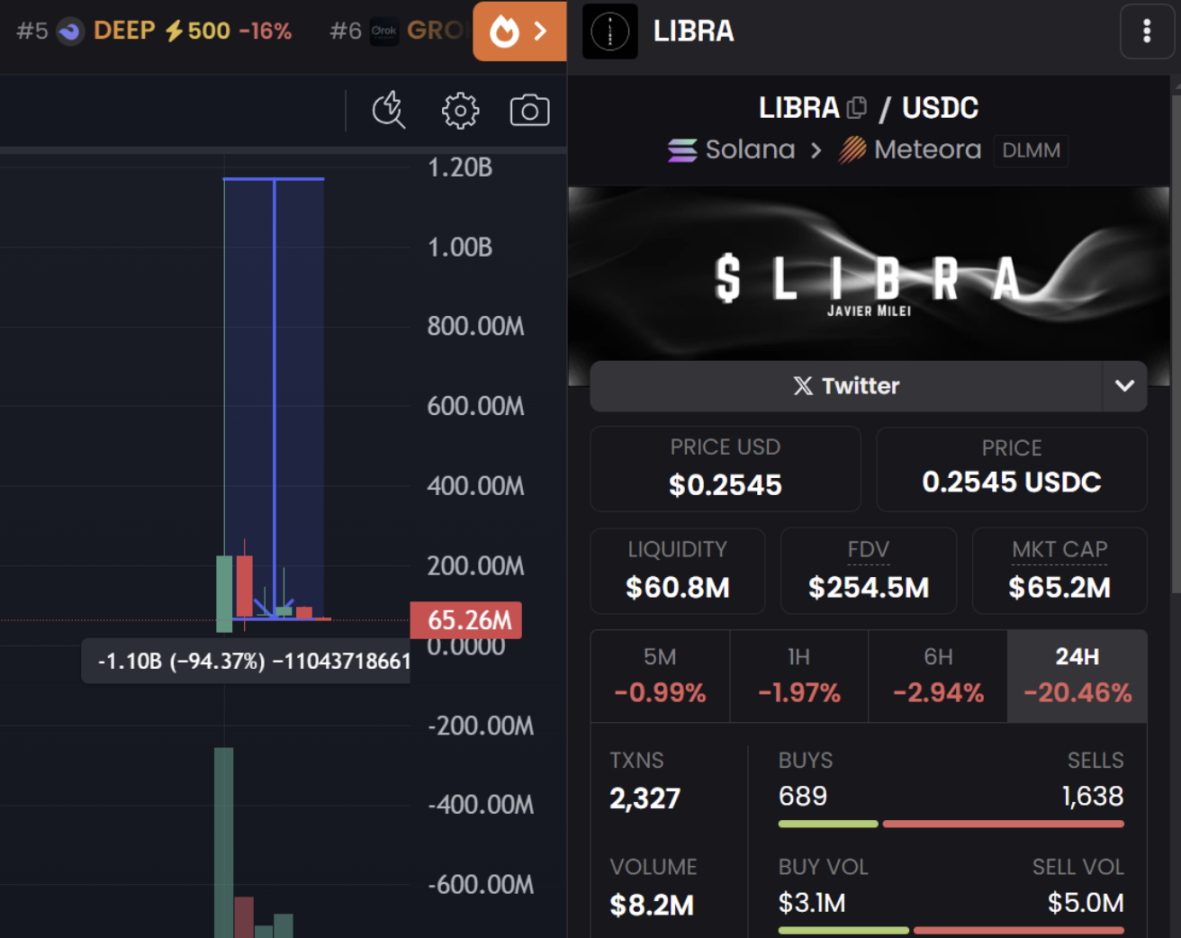Click the MKT CAP $65.2M box
Image resolution: width=1181 pixels, height=938 pixels.
coord(1059,571)
